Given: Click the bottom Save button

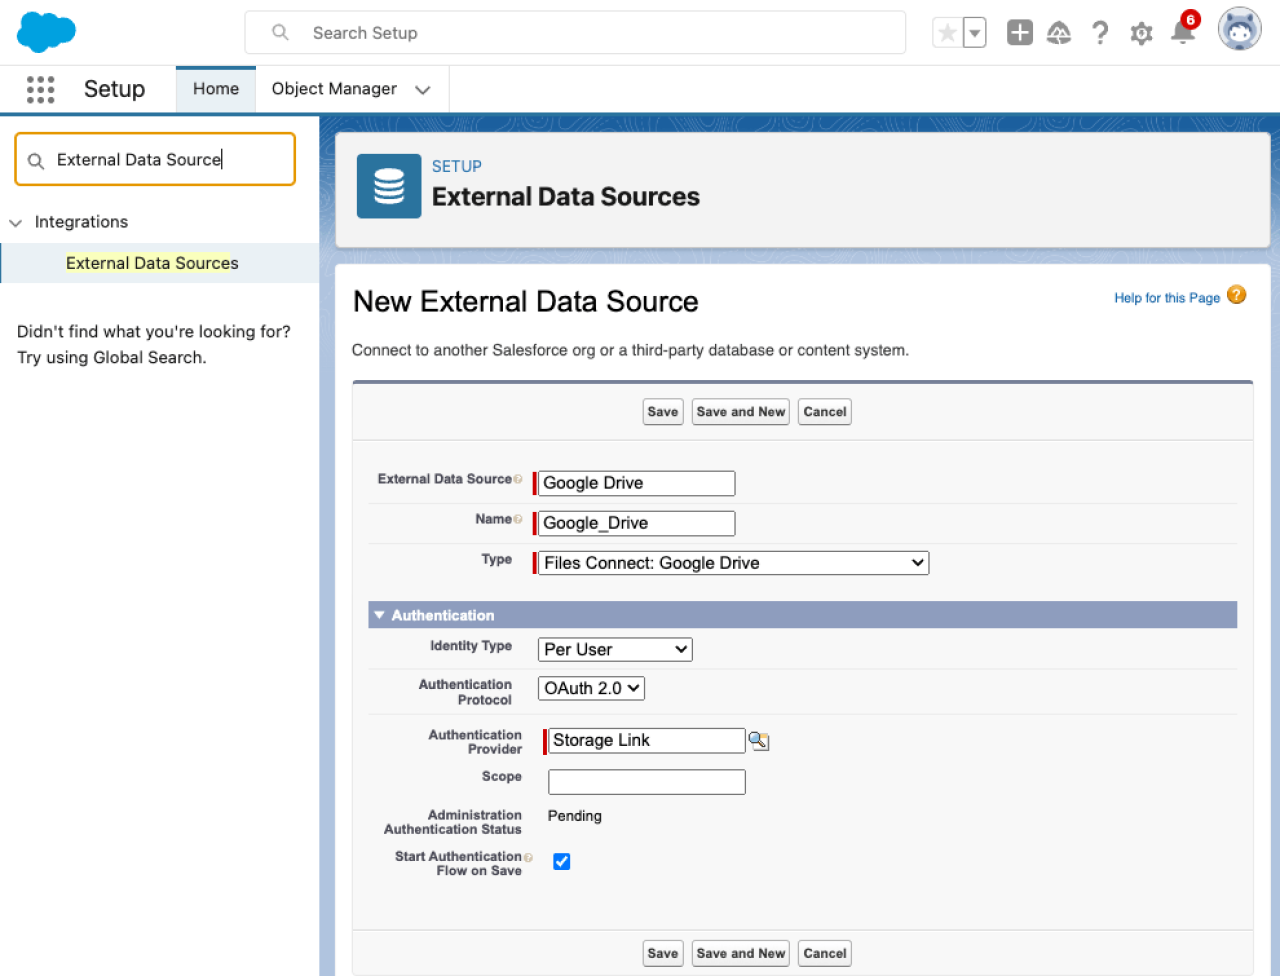Looking at the screenshot, I should [x=663, y=954].
